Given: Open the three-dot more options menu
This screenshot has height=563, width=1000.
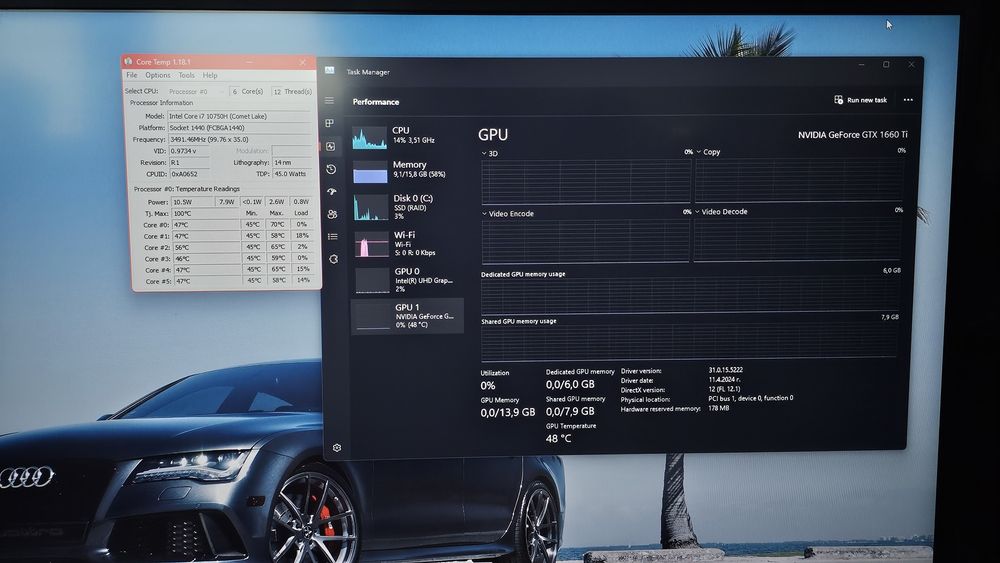Looking at the screenshot, I should pyautogui.click(x=908, y=100).
